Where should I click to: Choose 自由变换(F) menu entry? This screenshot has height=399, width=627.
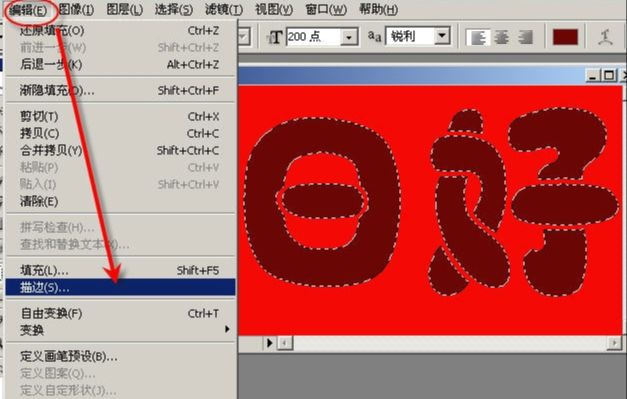120,313
